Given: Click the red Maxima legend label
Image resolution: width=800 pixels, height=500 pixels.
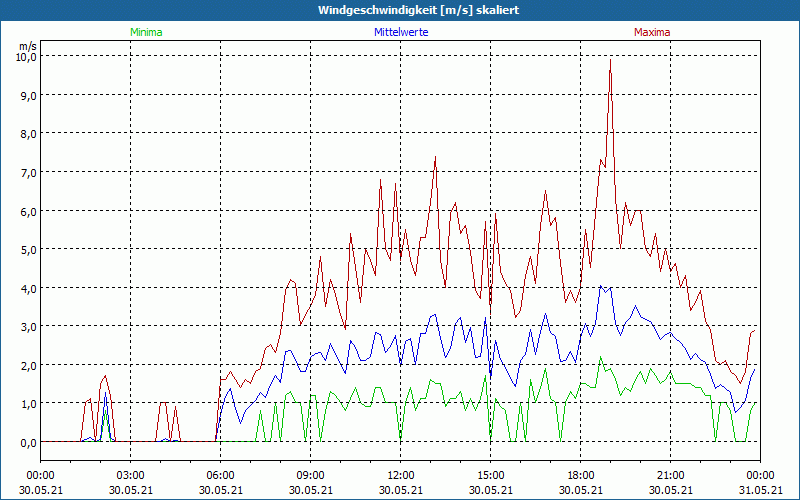Looking at the screenshot, I should coord(652,32).
